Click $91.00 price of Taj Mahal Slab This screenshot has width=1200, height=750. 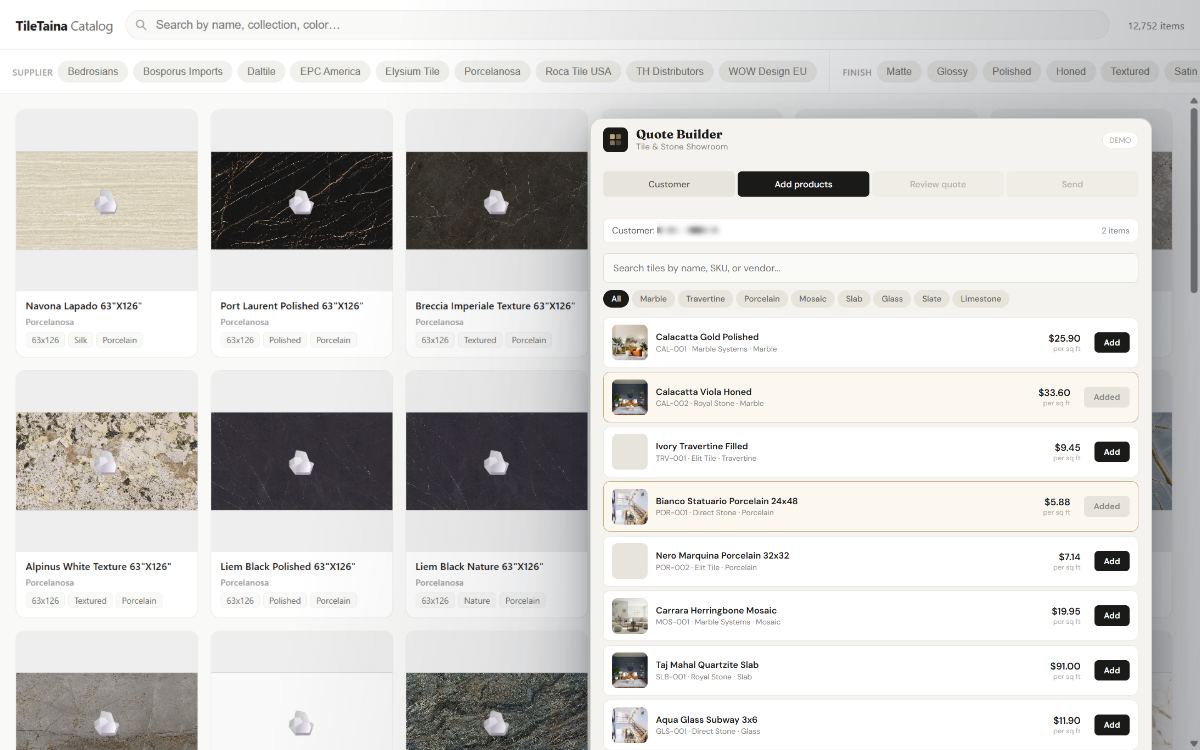[1065, 666]
